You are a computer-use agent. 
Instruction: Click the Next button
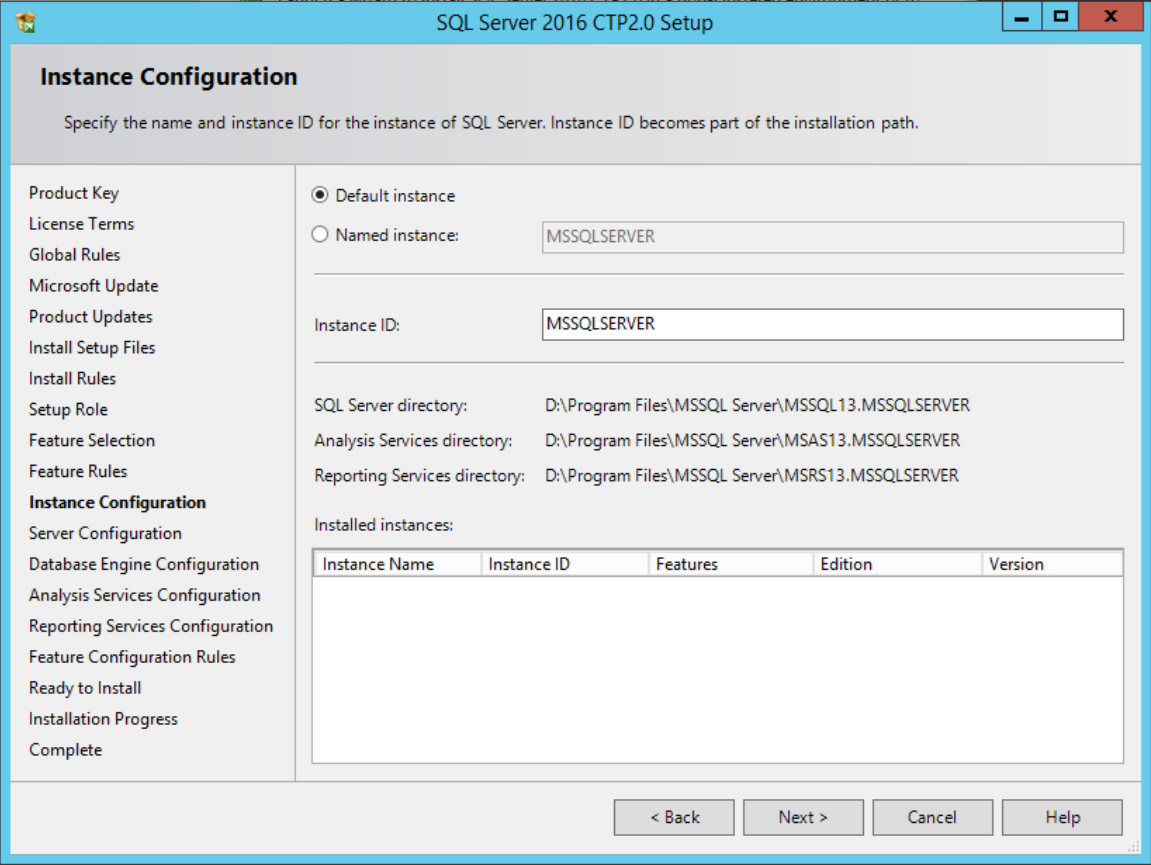[x=803, y=817]
